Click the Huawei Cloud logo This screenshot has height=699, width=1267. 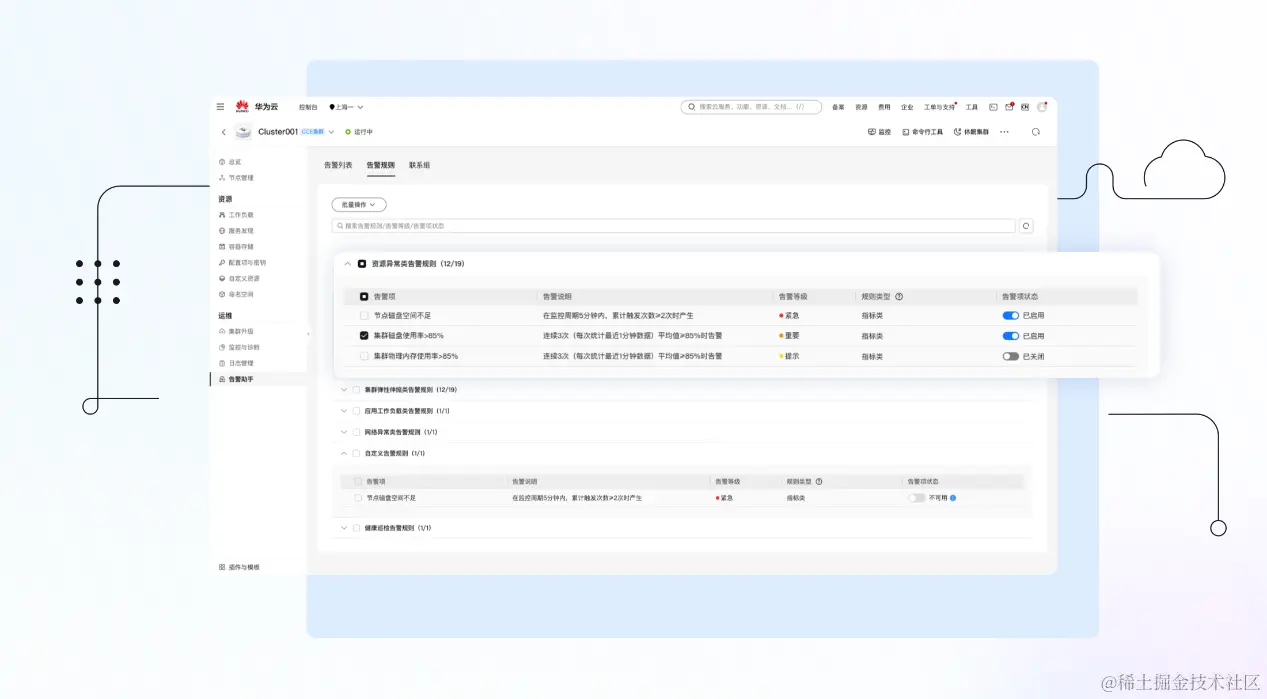point(257,106)
